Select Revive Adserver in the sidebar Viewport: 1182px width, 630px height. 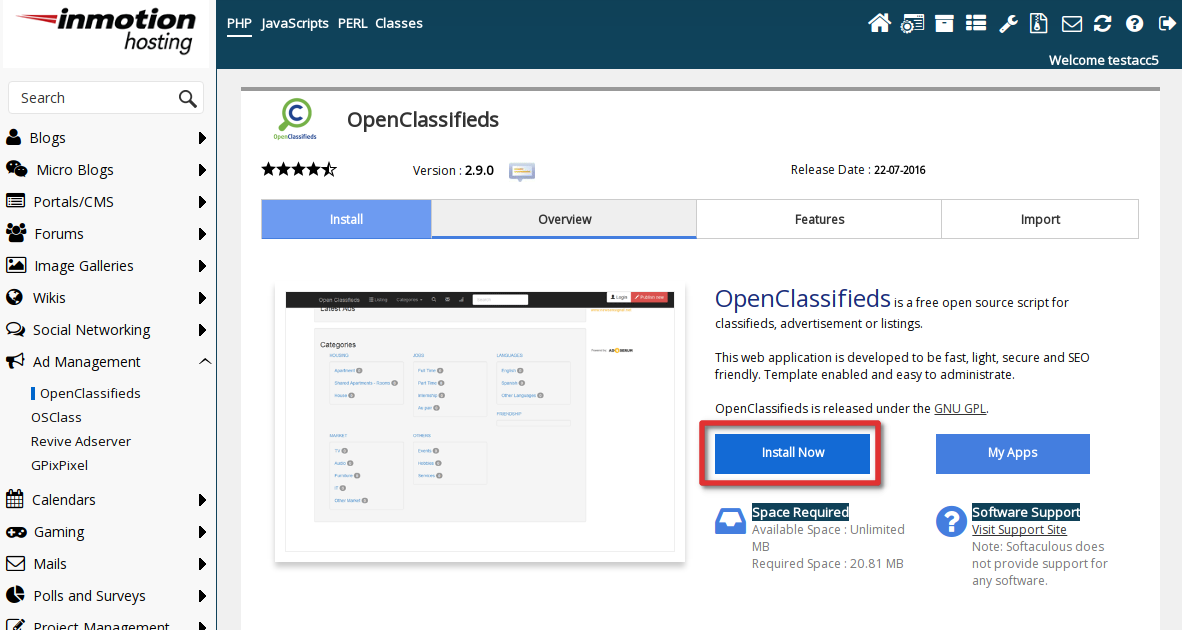tap(81, 442)
